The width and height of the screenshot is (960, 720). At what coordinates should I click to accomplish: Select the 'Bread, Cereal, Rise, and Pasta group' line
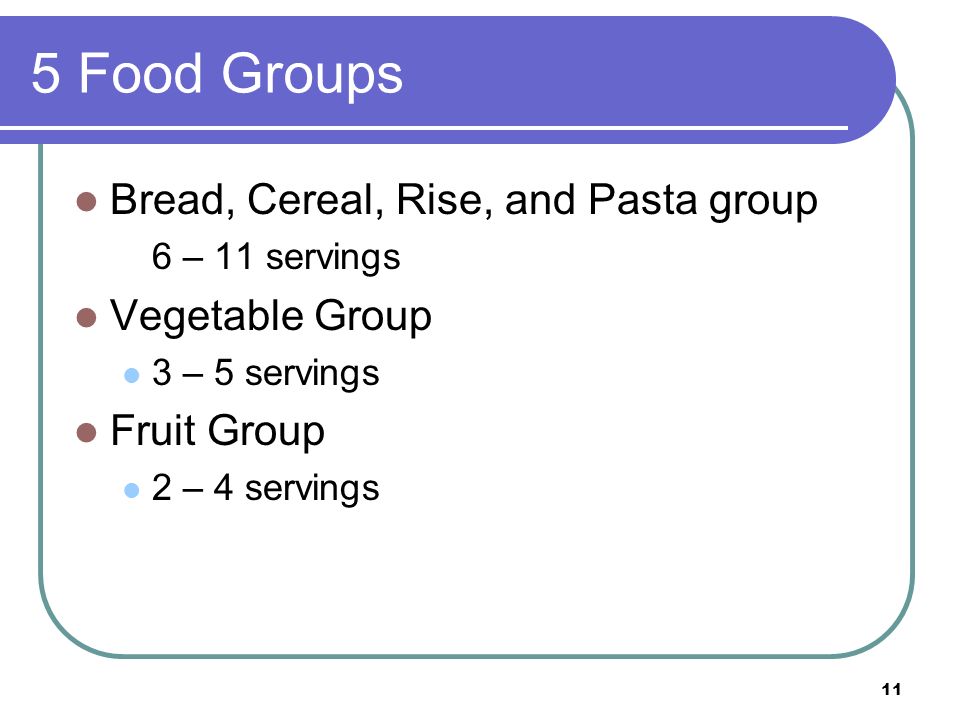(463, 200)
